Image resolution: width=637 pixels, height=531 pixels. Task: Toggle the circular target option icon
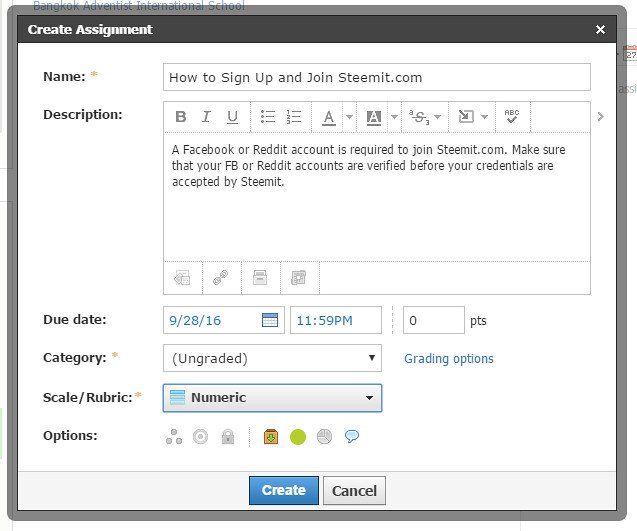(200, 437)
